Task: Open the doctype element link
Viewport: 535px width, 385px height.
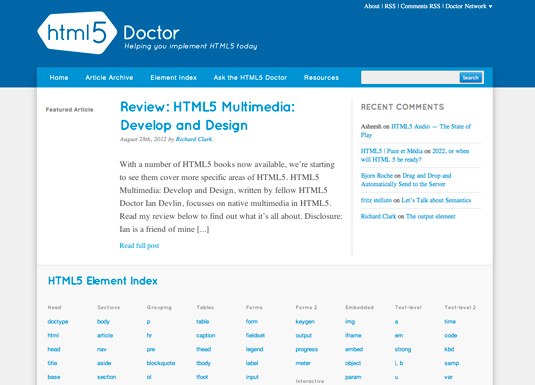Action: 58,322
